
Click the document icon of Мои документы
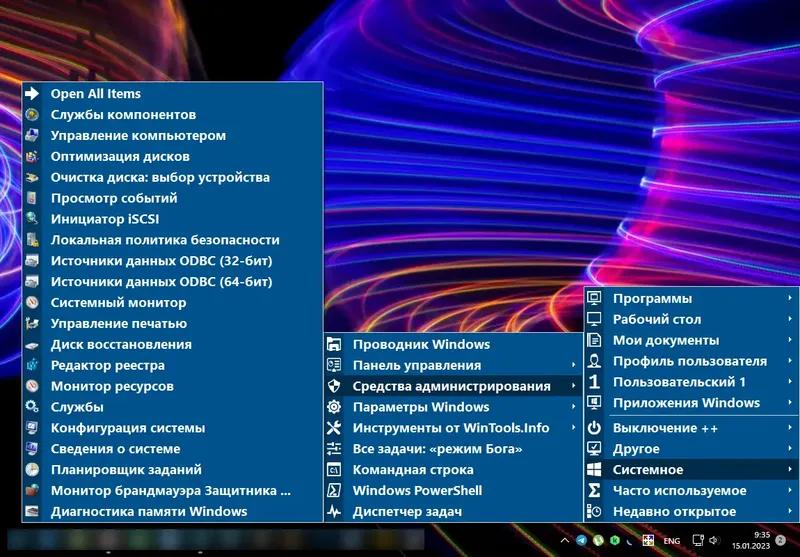tap(594, 340)
